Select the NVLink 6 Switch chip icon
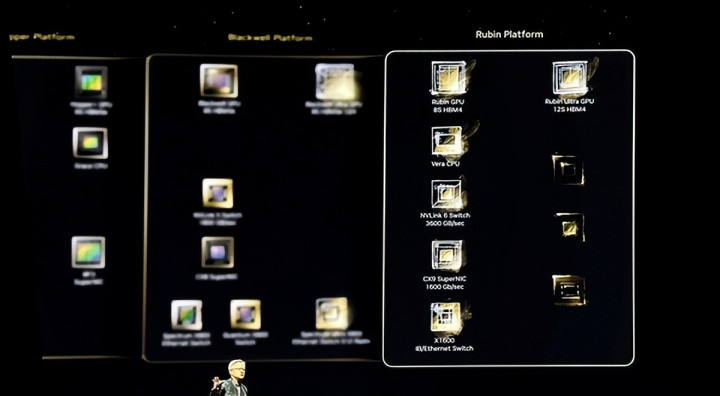The height and width of the screenshot is (396, 720). click(x=447, y=194)
